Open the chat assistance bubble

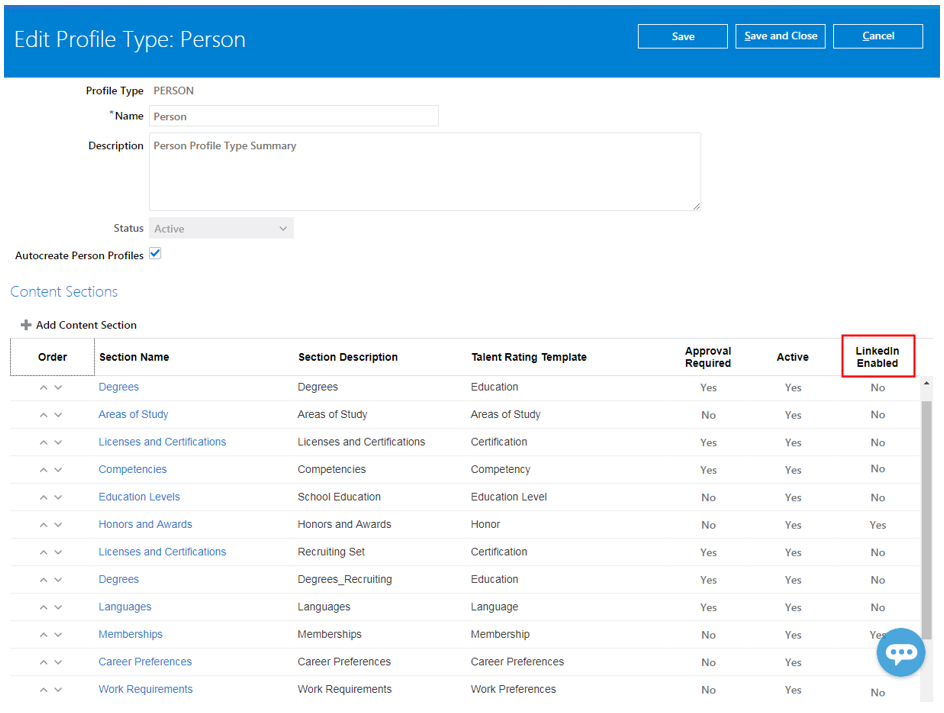(x=900, y=652)
